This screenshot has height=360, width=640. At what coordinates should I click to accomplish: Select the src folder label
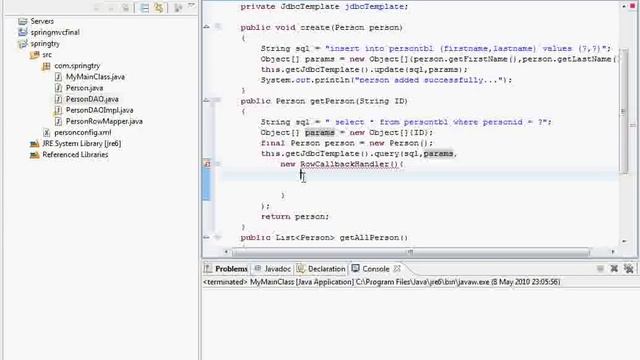point(47,54)
